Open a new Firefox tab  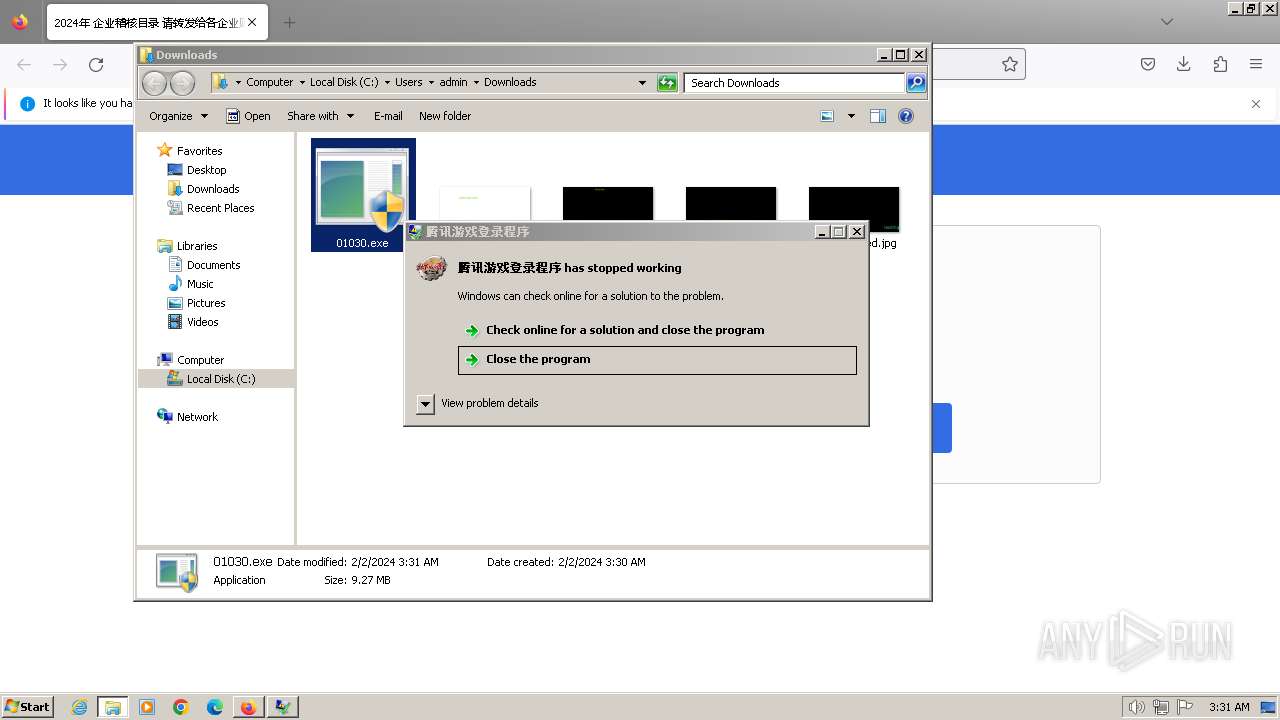point(289,22)
